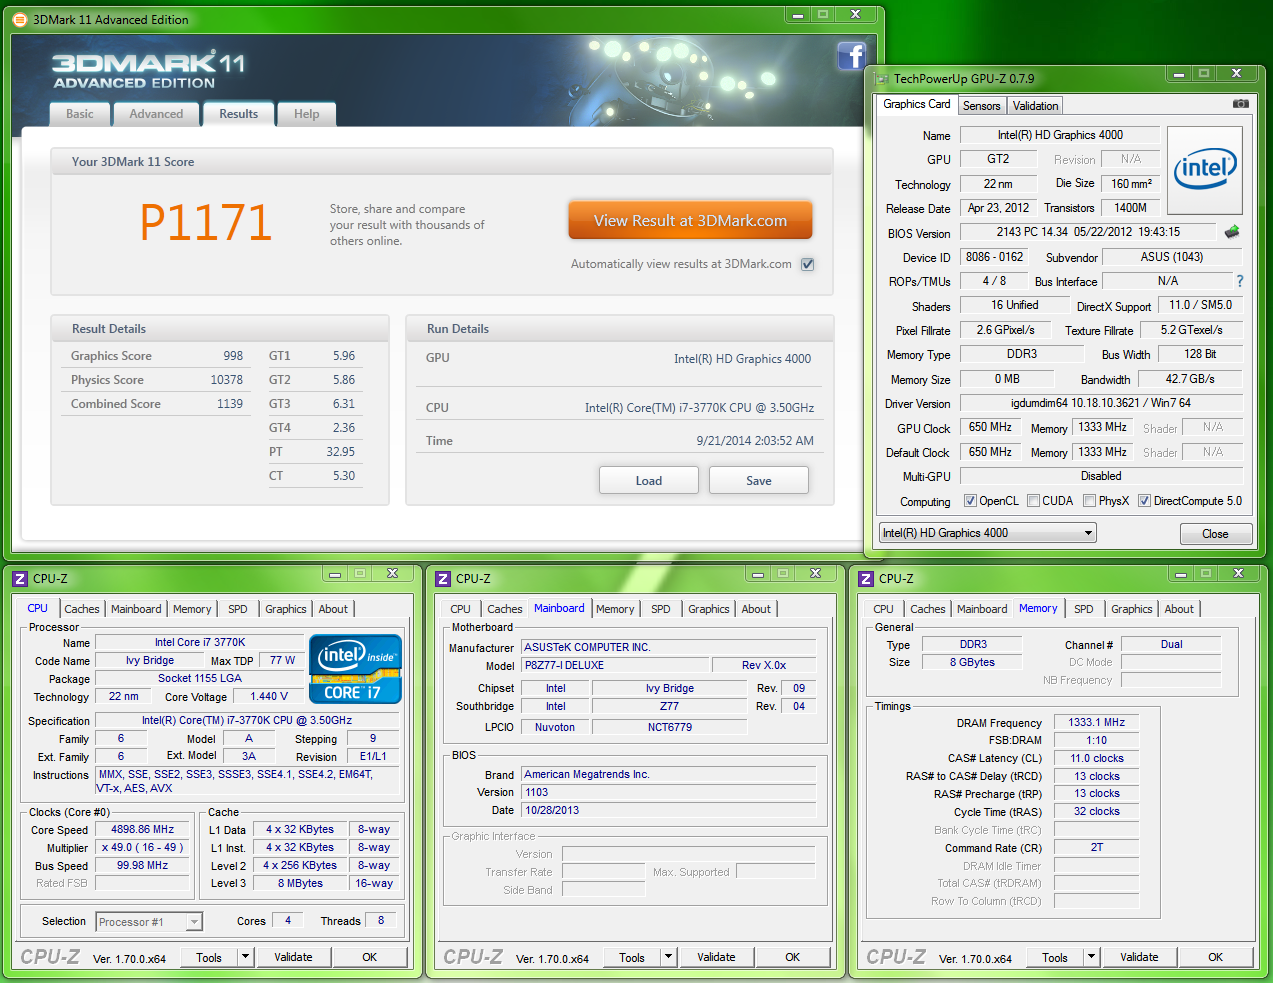Click the Mainboard CPU-Z window's Z icon
The width and height of the screenshot is (1273, 983).
pos(443,578)
